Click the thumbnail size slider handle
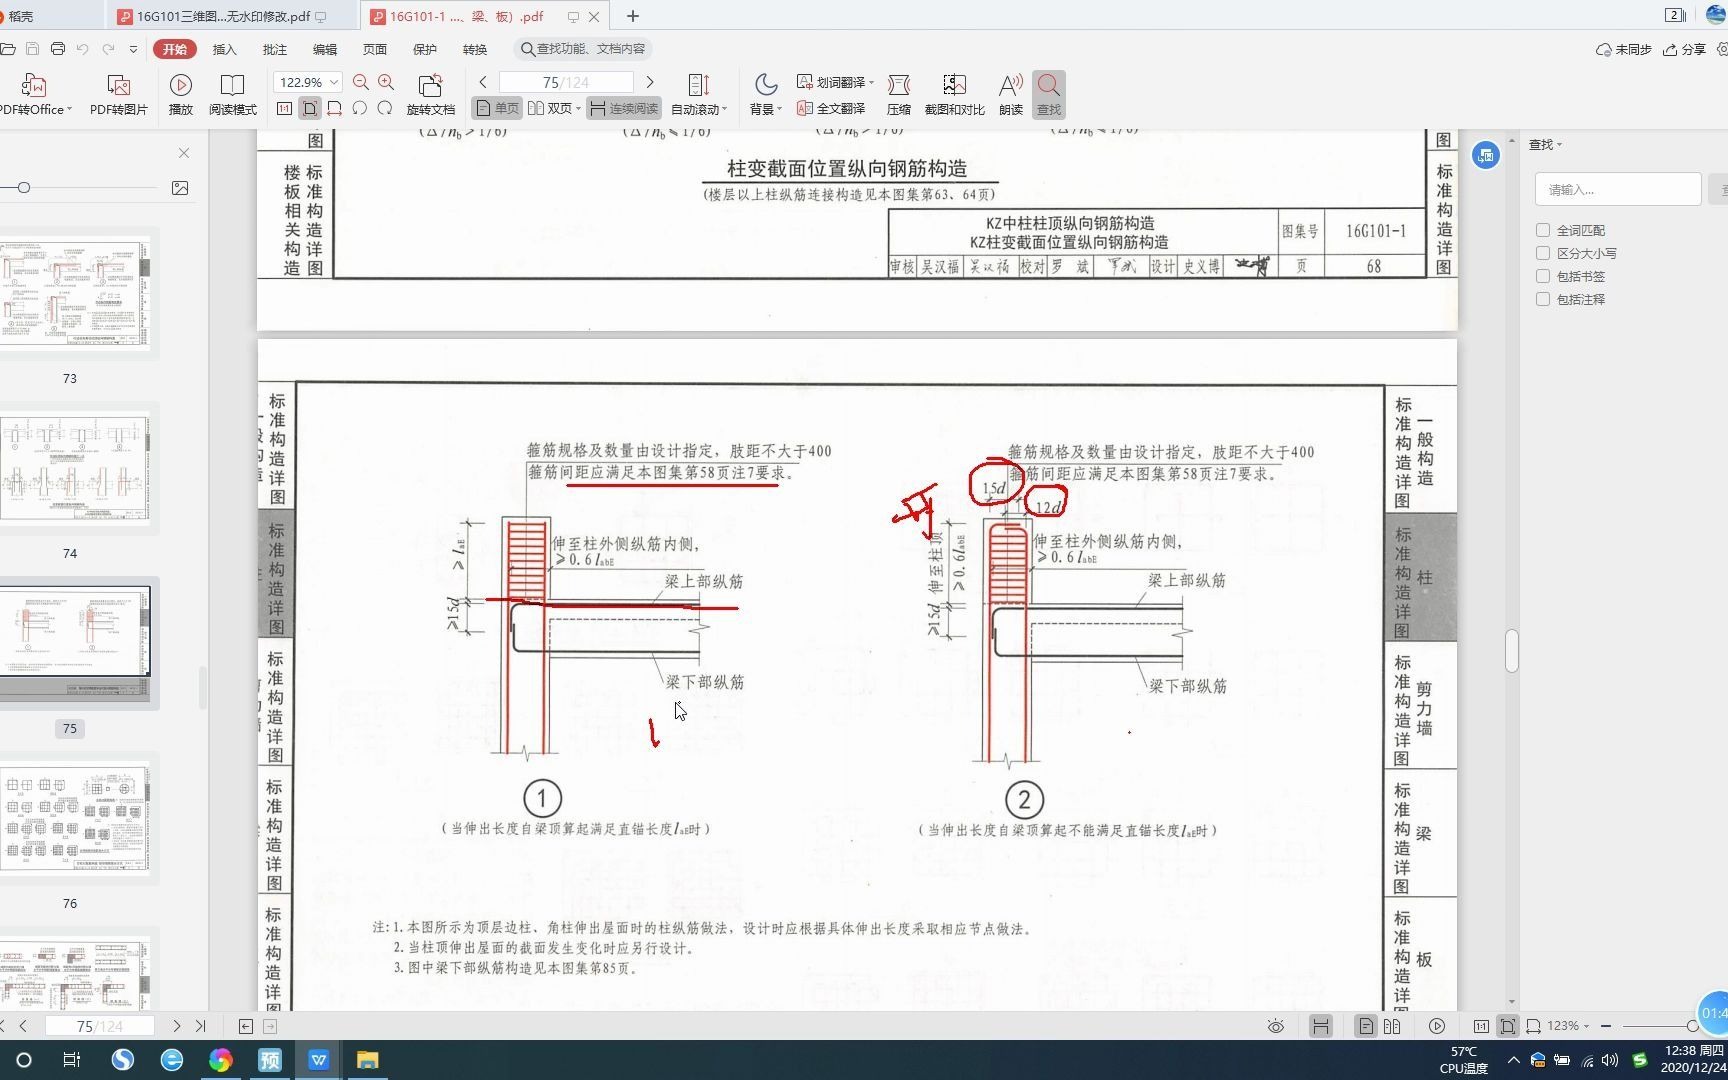1728x1080 pixels. click(x=23, y=188)
